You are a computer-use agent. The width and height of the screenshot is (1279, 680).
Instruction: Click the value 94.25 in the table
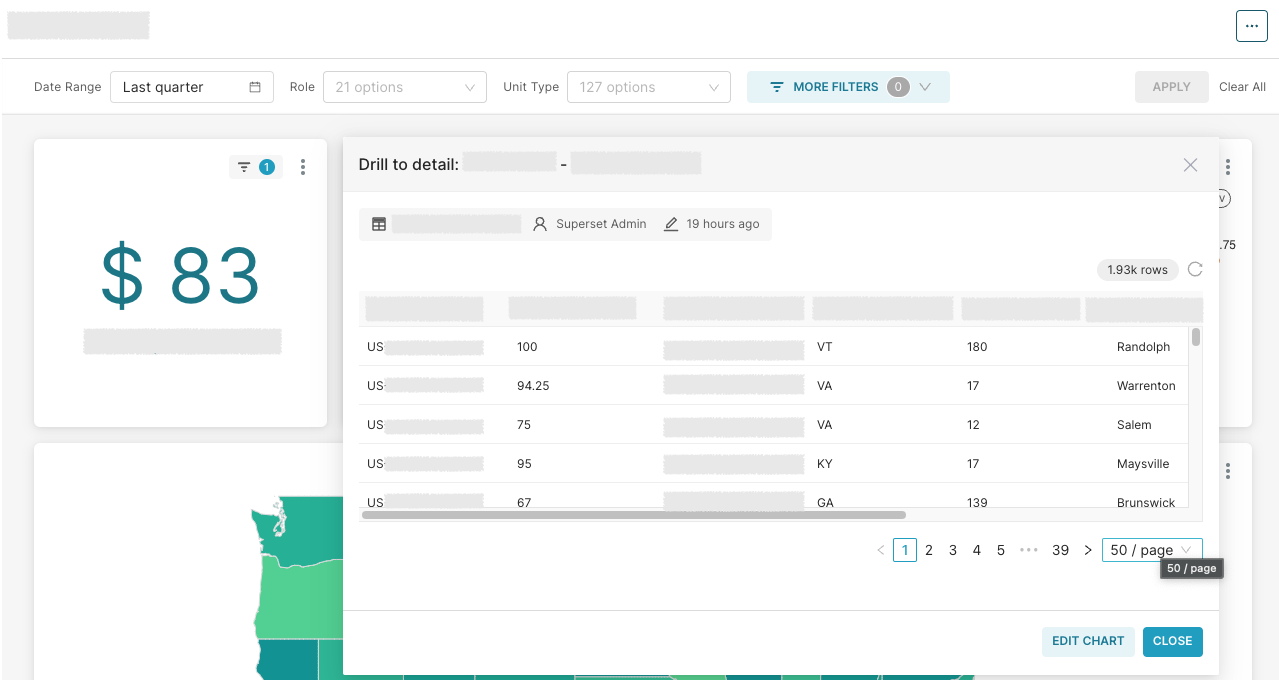[x=533, y=386]
